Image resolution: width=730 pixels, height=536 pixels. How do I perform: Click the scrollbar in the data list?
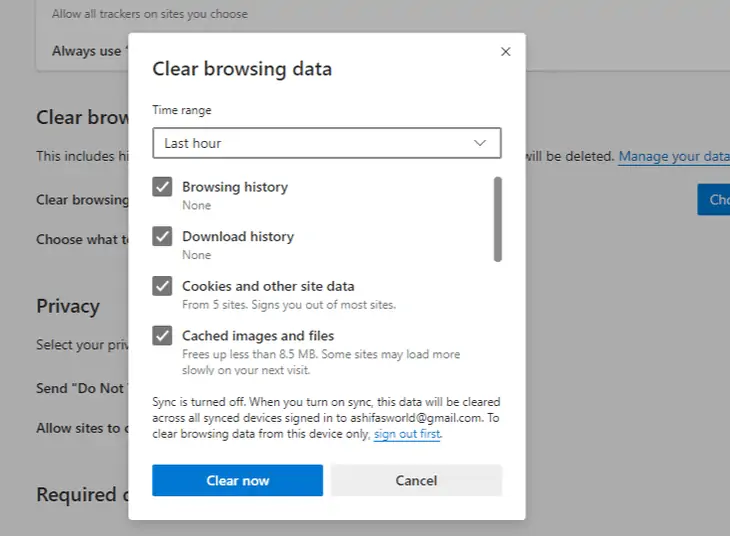[497, 218]
